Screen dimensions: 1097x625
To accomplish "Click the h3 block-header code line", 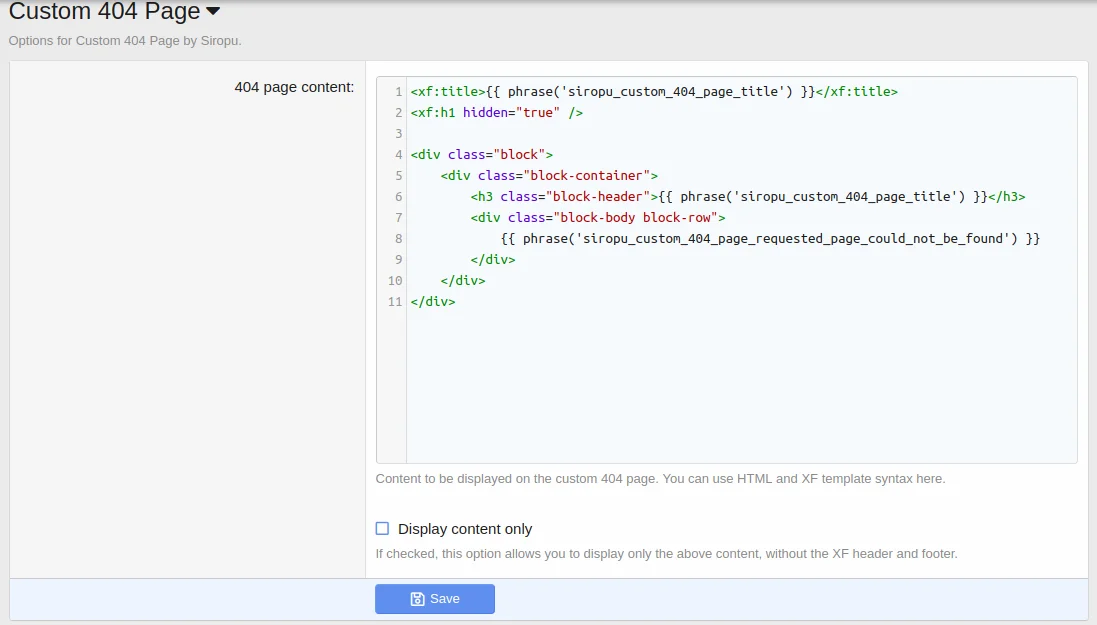I will point(748,197).
